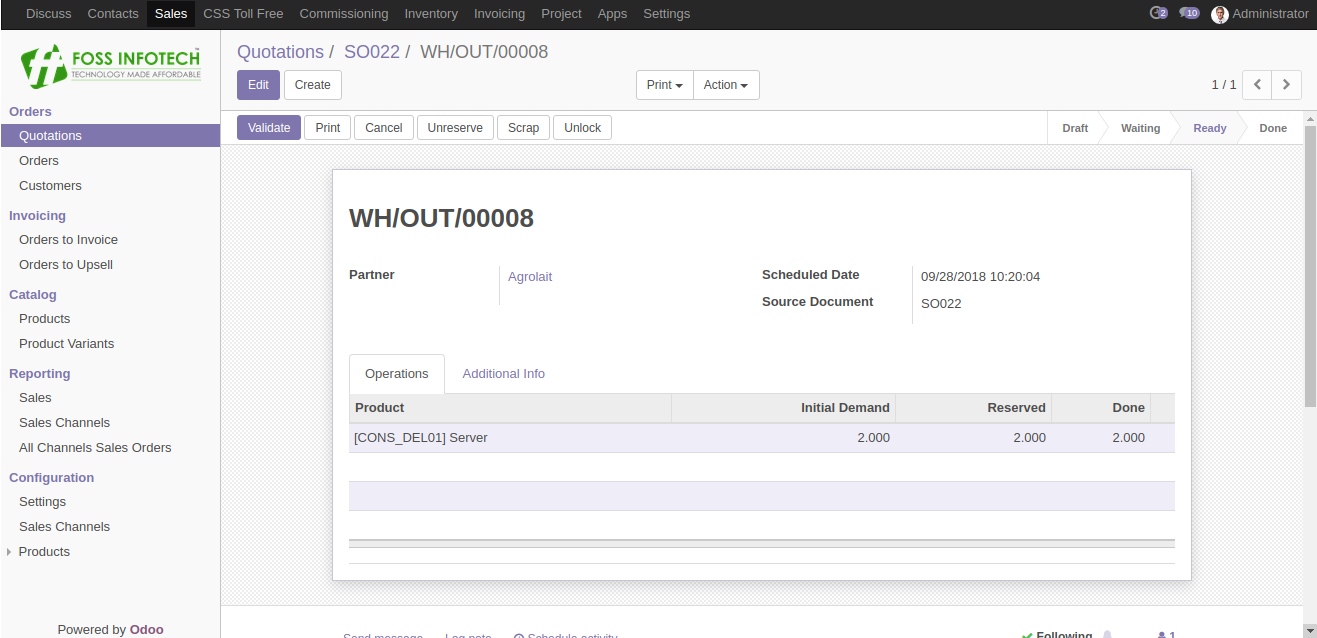Click the 1 / 1 pager counter
The image size is (1317, 638).
(x=1224, y=85)
